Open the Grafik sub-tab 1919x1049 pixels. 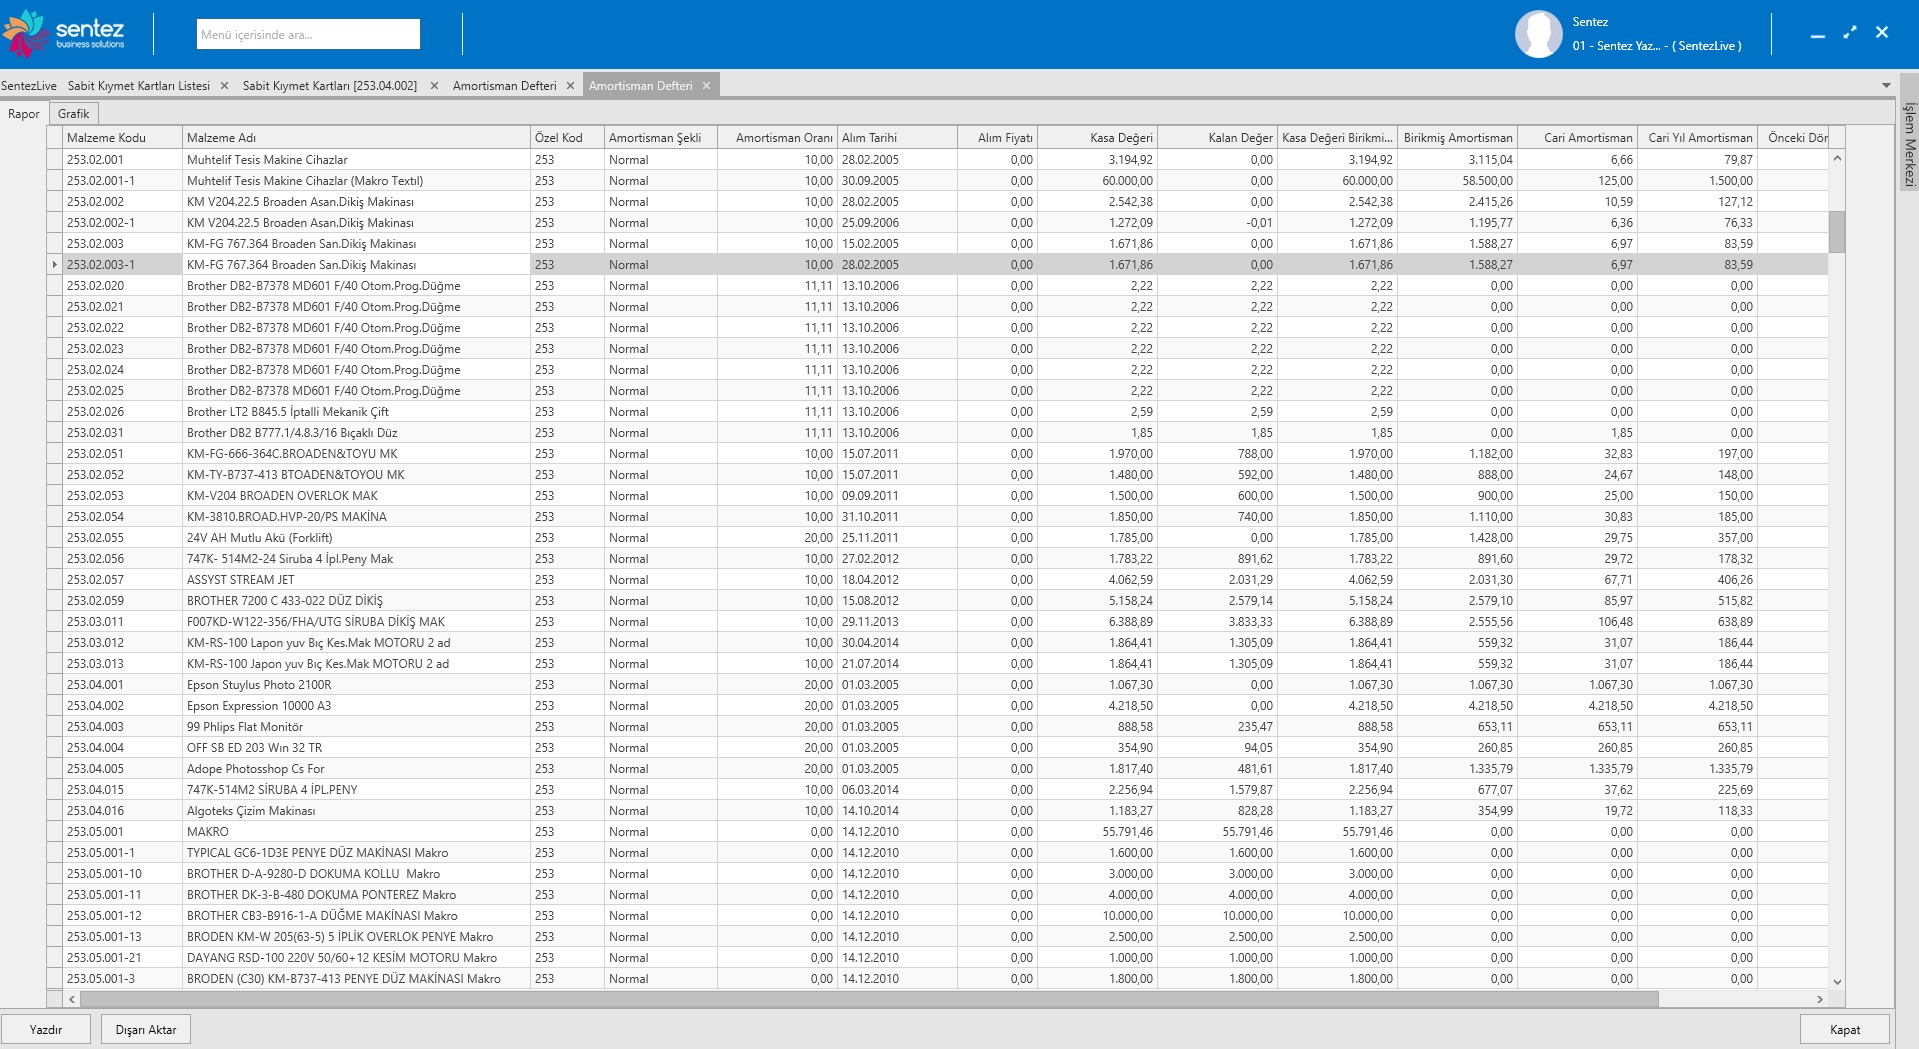click(x=73, y=114)
